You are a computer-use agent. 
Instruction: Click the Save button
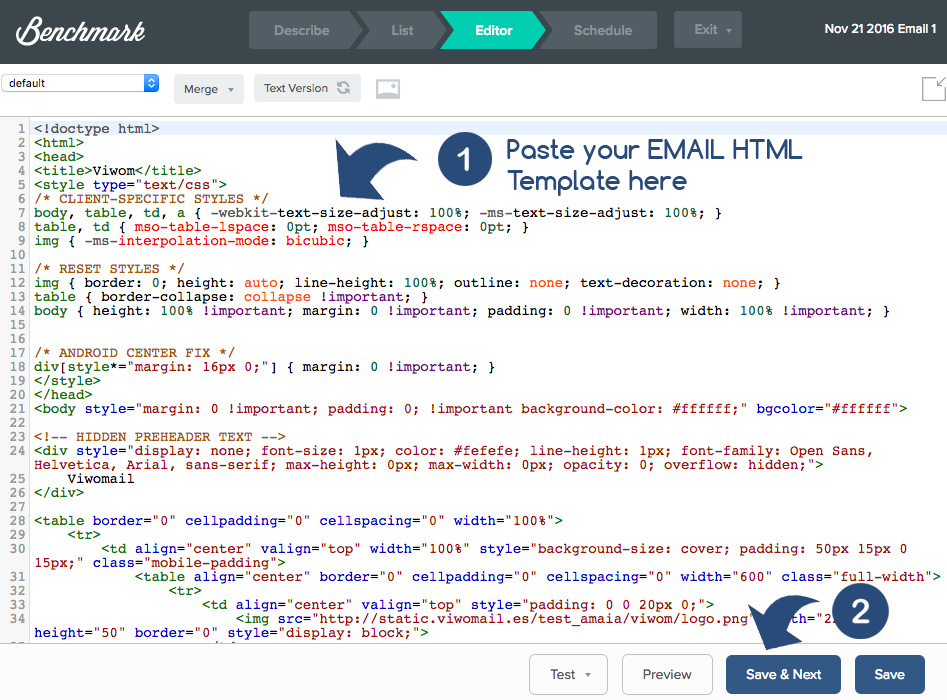[889, 674]
